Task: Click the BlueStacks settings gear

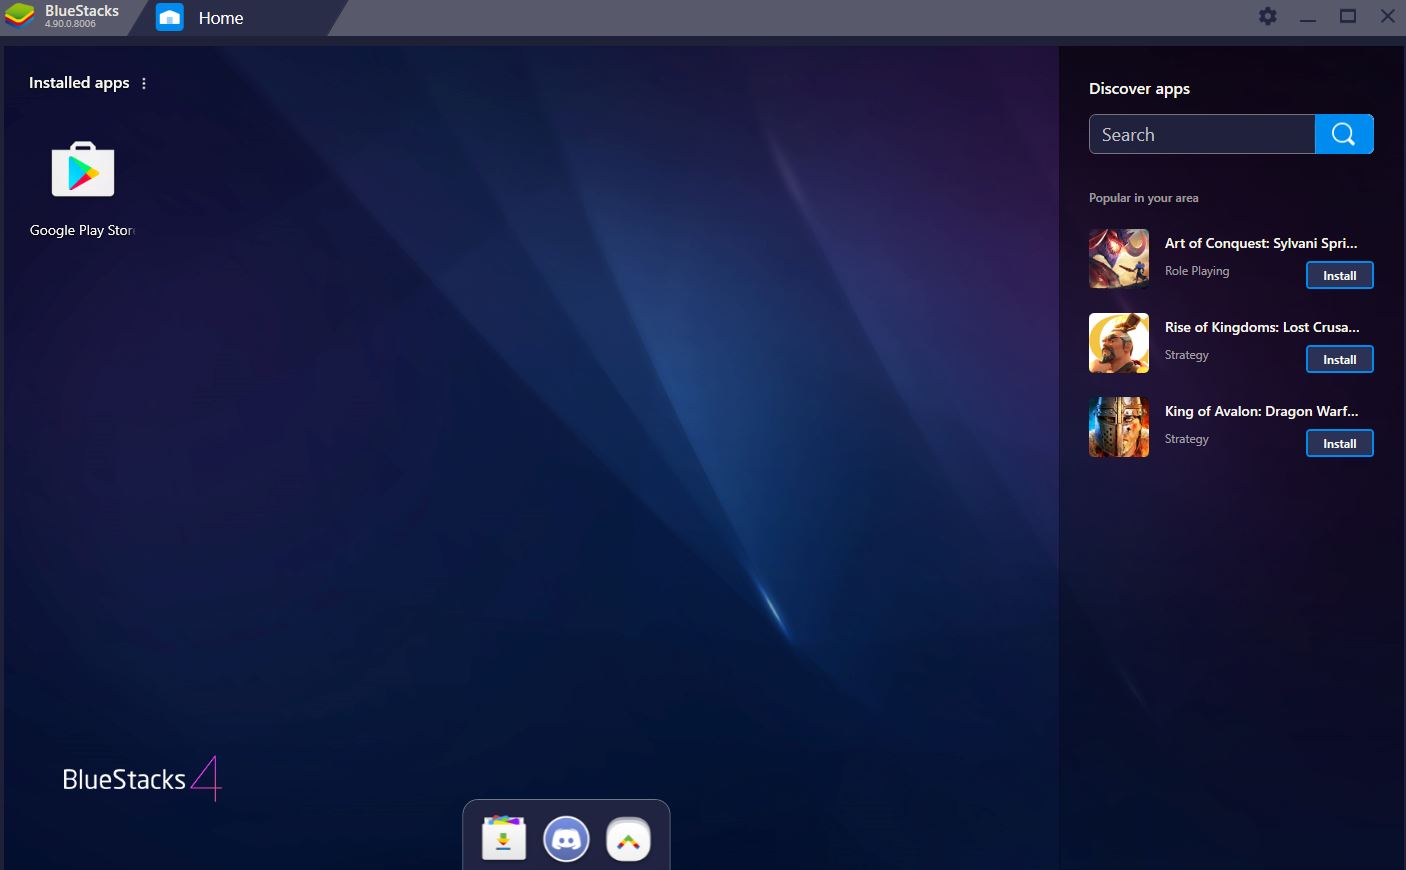Action: [x=1266, y=16]
